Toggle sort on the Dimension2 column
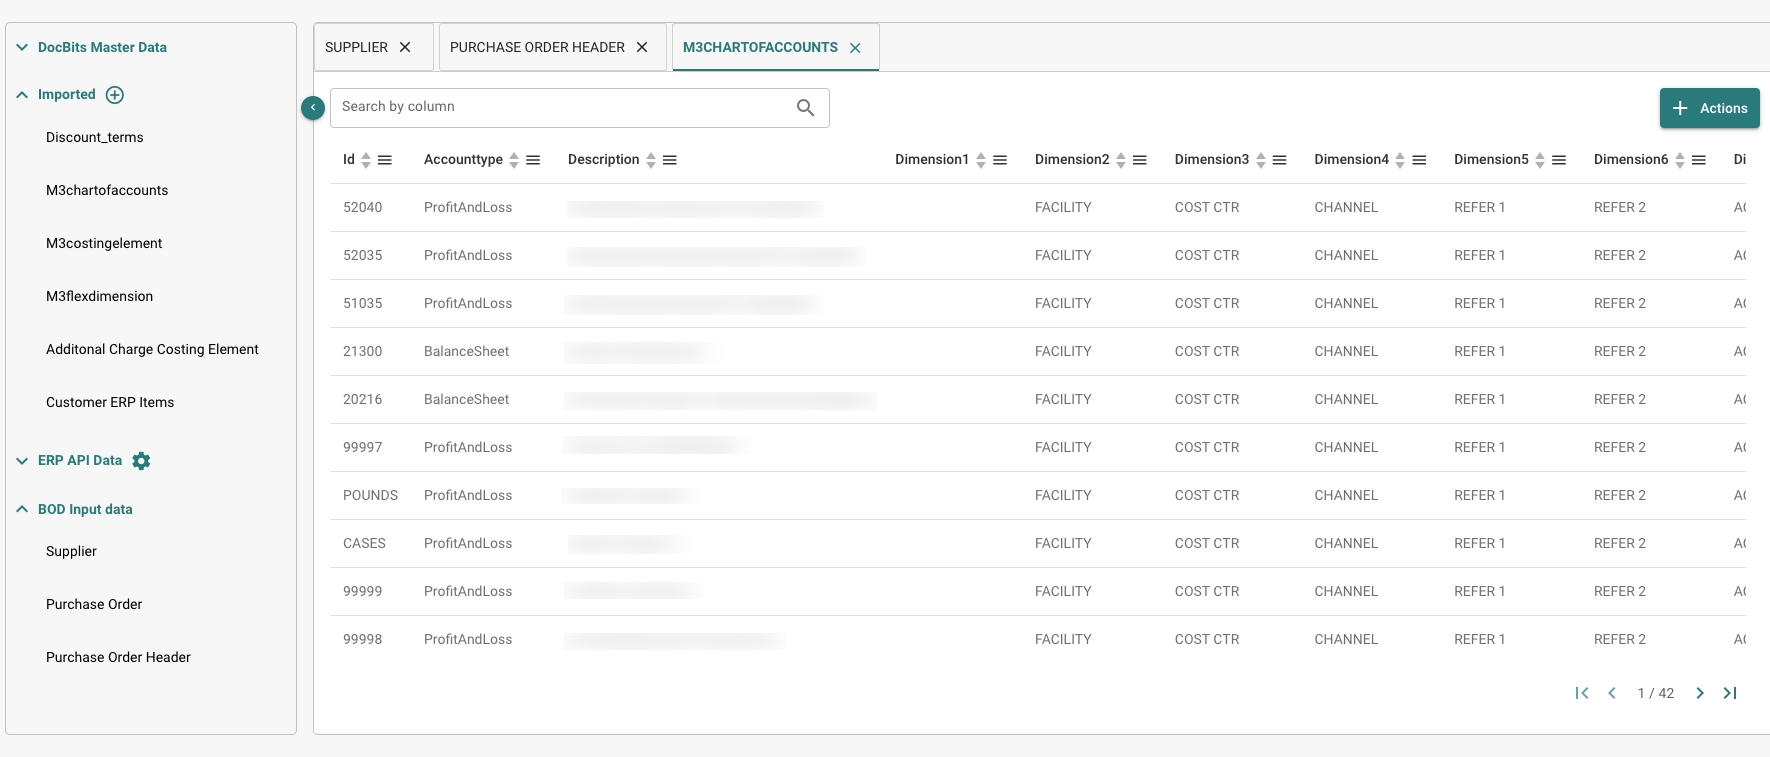 (x=1121, y=160)
